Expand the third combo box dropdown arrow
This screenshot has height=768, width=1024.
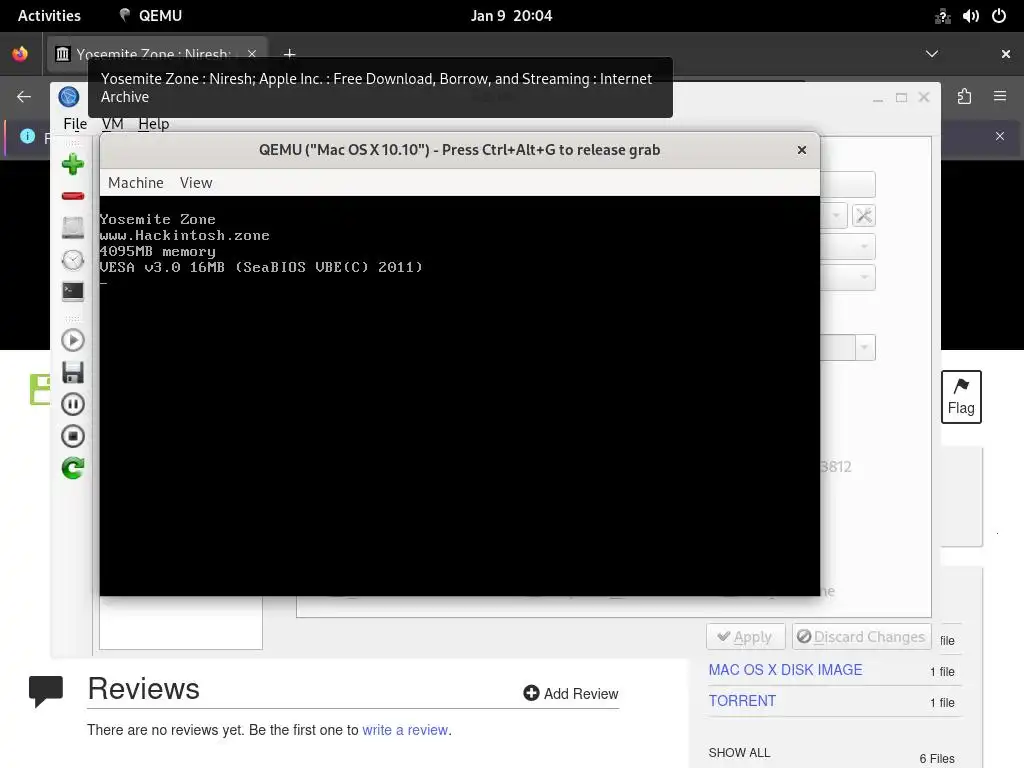pyautogui.click(x=863, y=278)
